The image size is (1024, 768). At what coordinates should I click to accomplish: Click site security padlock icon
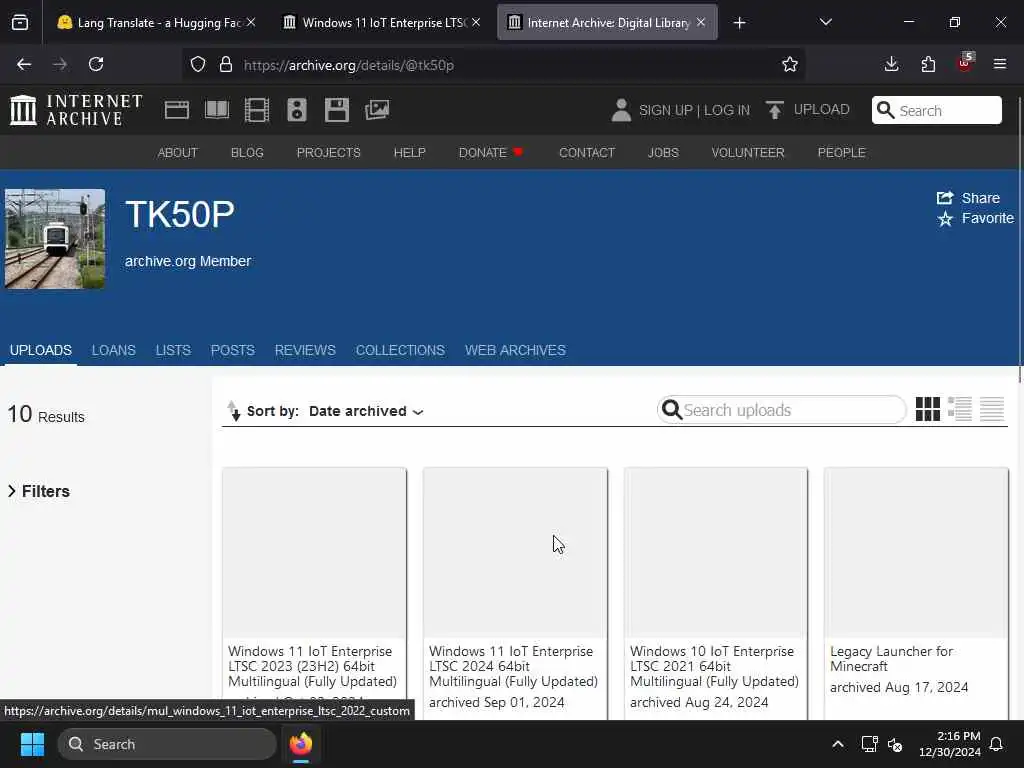pyautogui.click(x=226, y=65)
